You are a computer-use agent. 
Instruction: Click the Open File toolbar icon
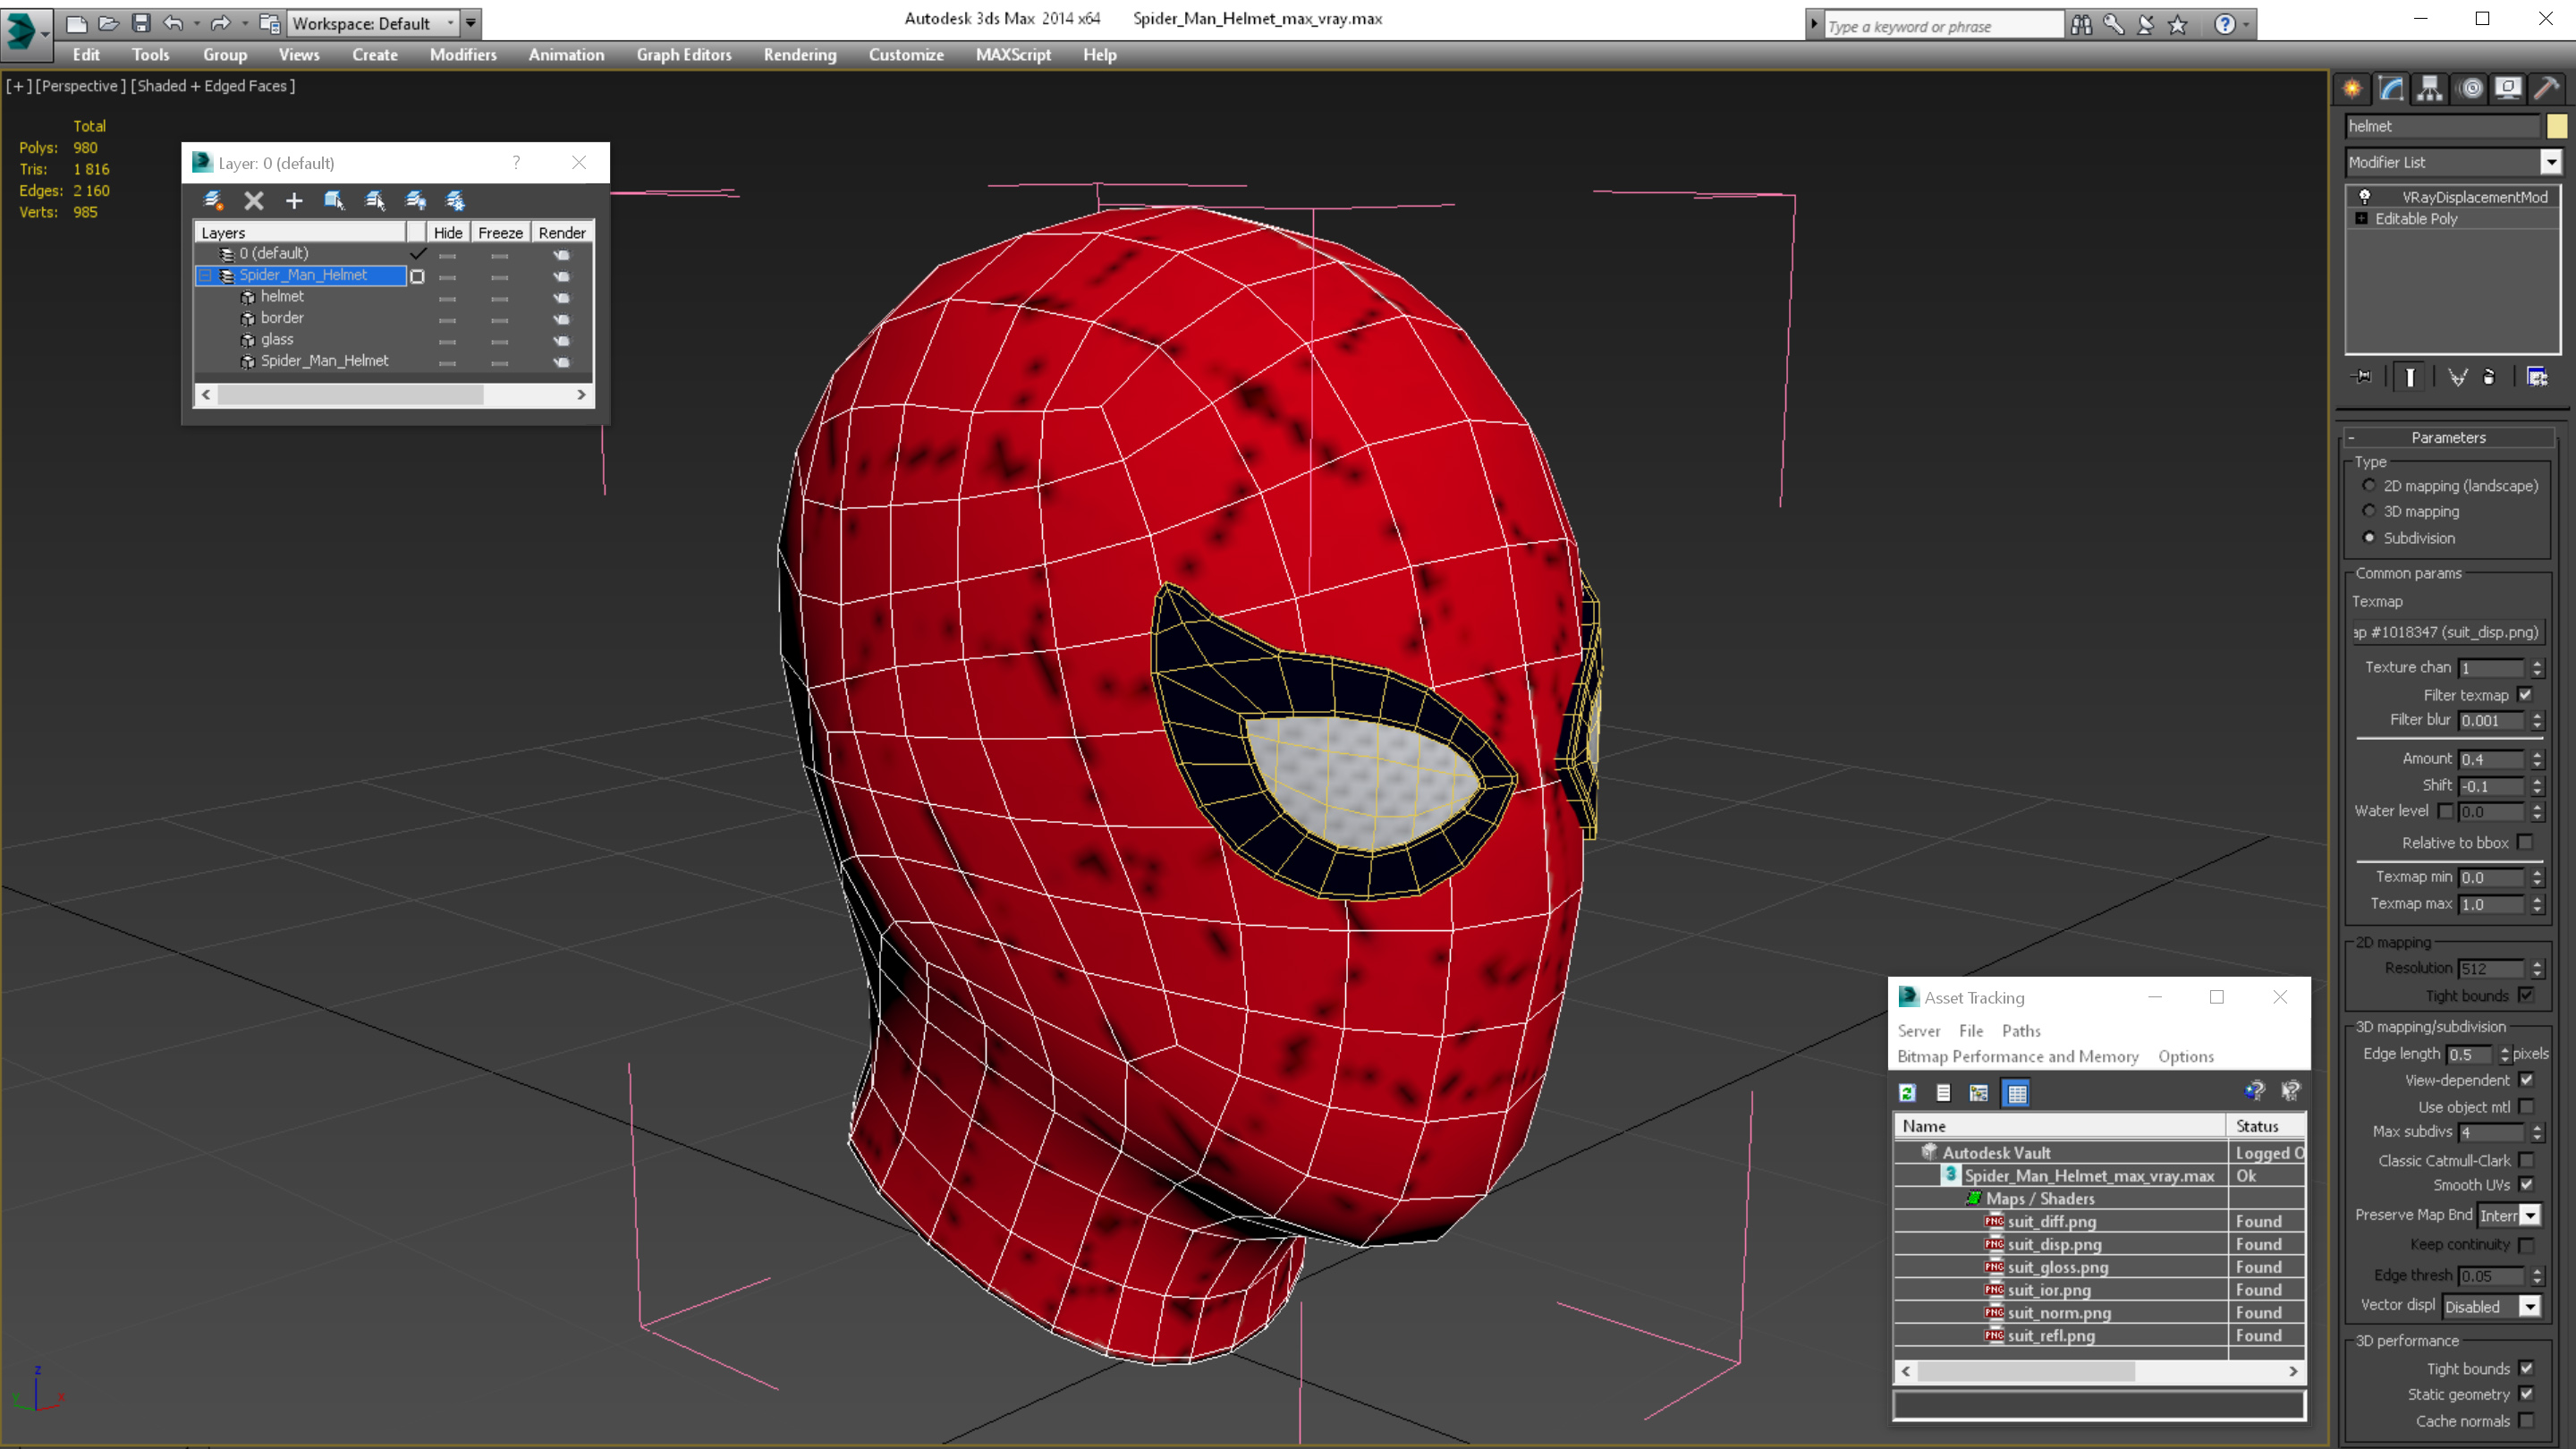(109, 23)
